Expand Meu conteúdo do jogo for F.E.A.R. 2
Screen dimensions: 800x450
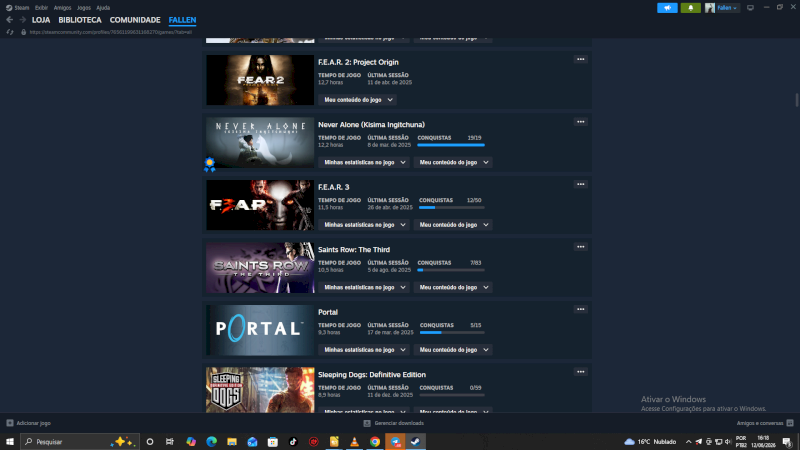[358, 100]
